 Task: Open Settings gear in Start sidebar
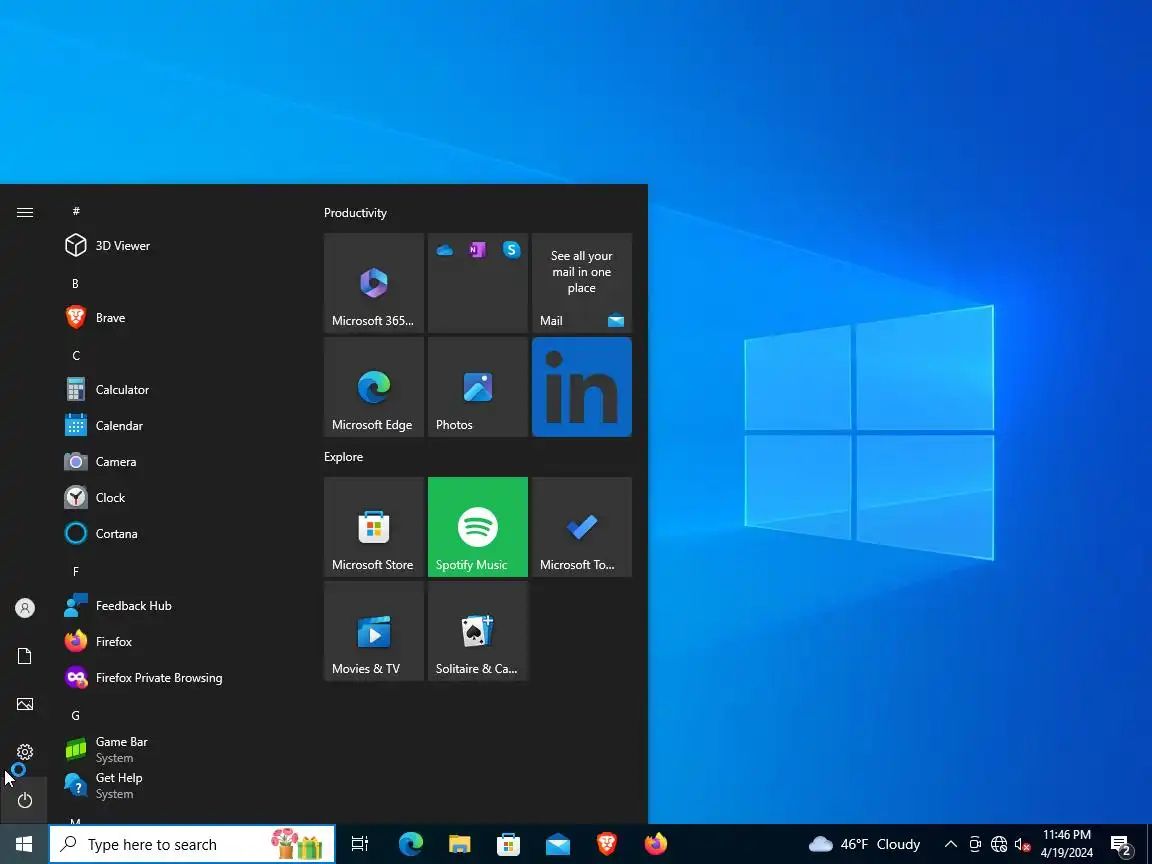tap(24, 752)
